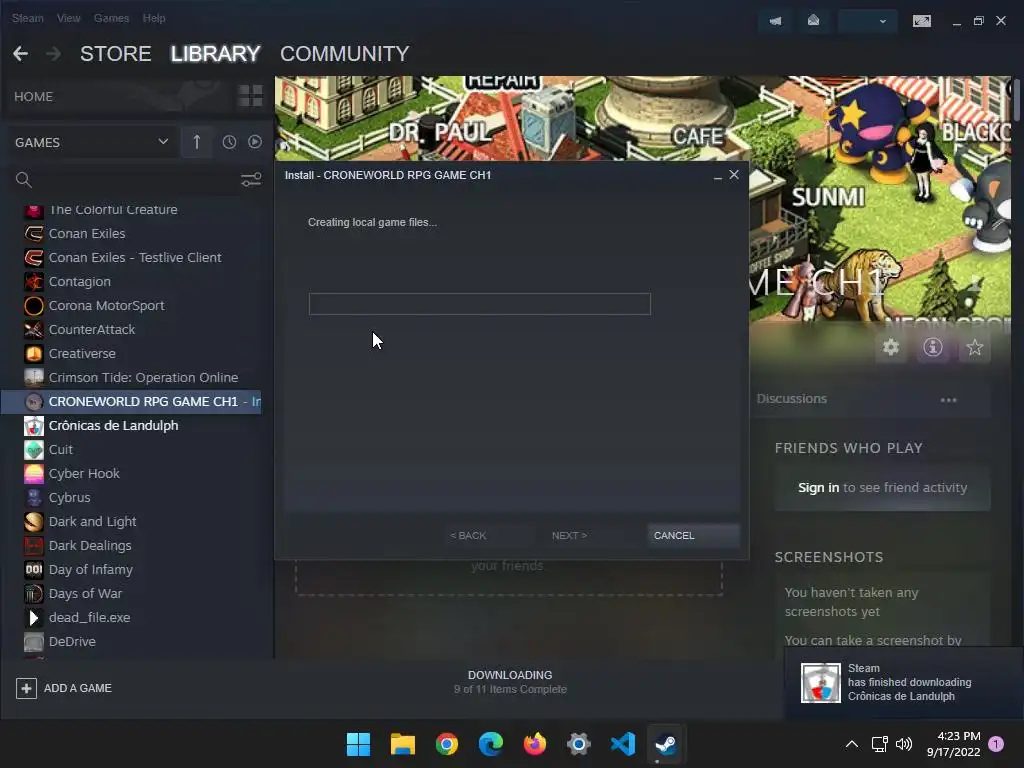Viewport: 1024px width, 768px height.
Task: Launch Google Chrome from taskbar
Action: click(447, 744)
